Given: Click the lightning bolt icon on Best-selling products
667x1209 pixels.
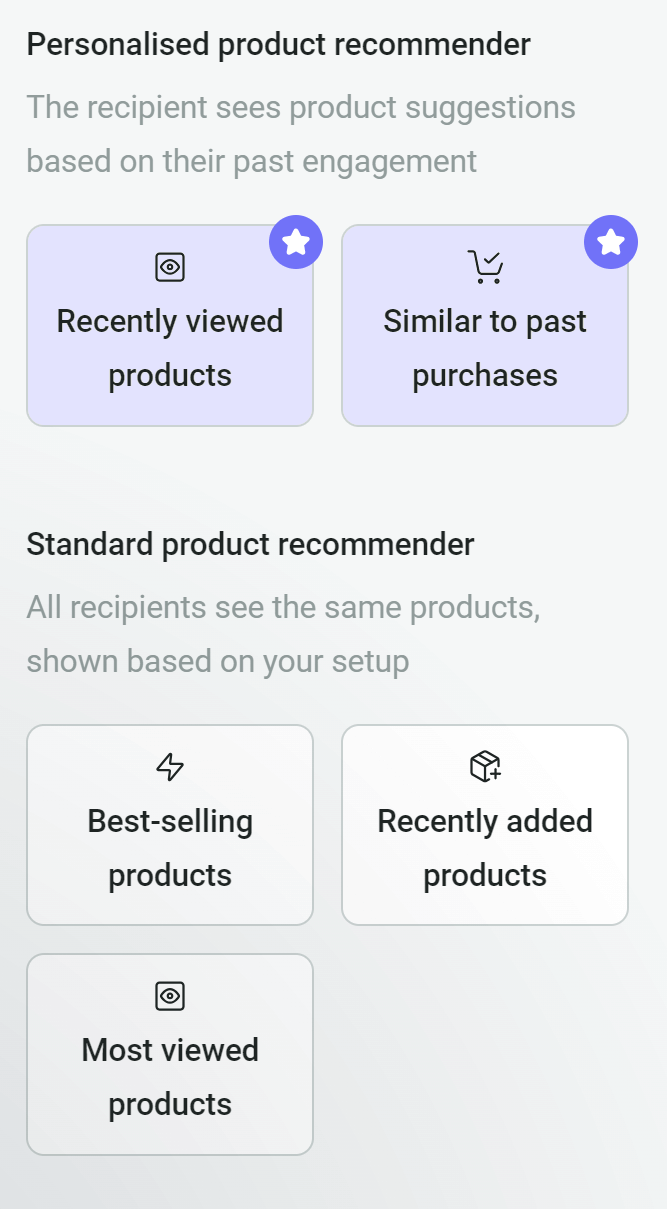Looking at the screenshot, I should click(x=169, y=767).
